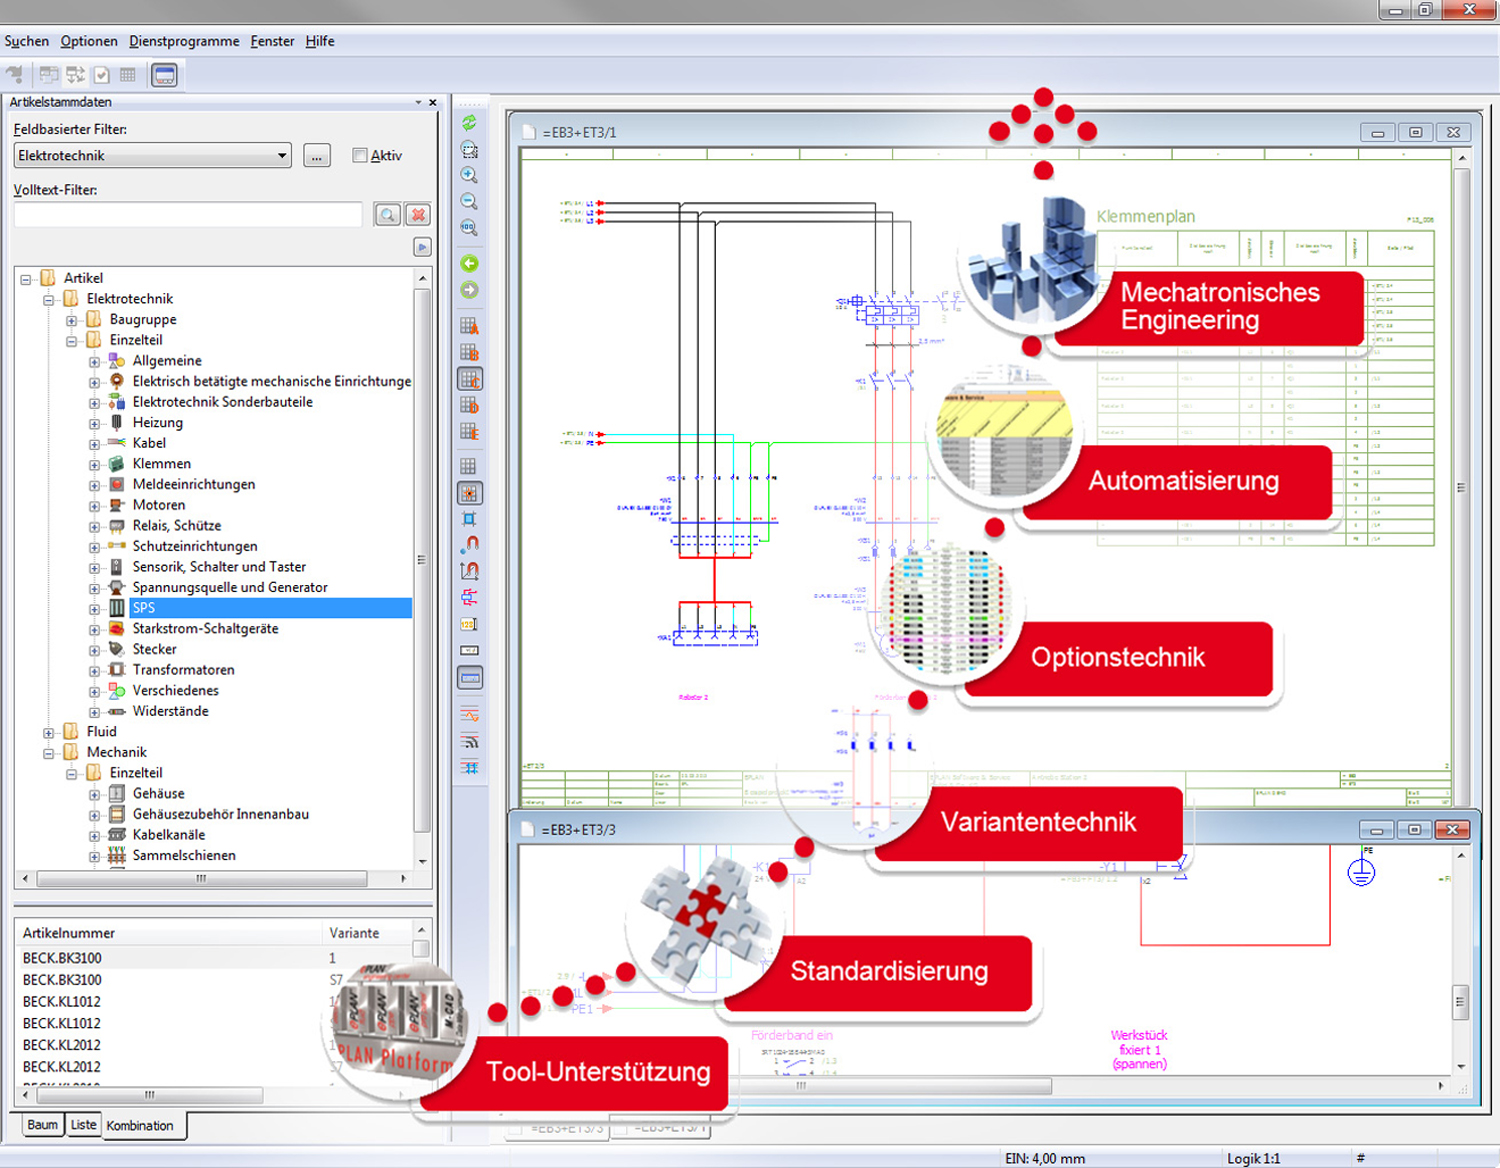Image resolution: width=1500 pixels, height=1168 pixels.
Task: Enable the Aktiv checkbox
Action: [360, 155]
